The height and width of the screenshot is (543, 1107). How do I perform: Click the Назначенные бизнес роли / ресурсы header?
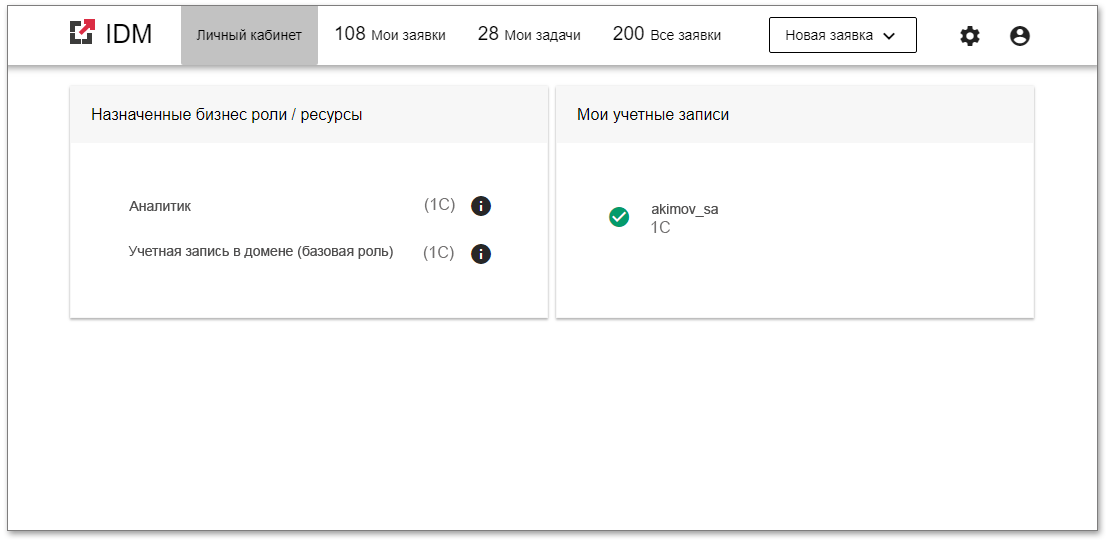pyautogui.click(x=227, y=115)
